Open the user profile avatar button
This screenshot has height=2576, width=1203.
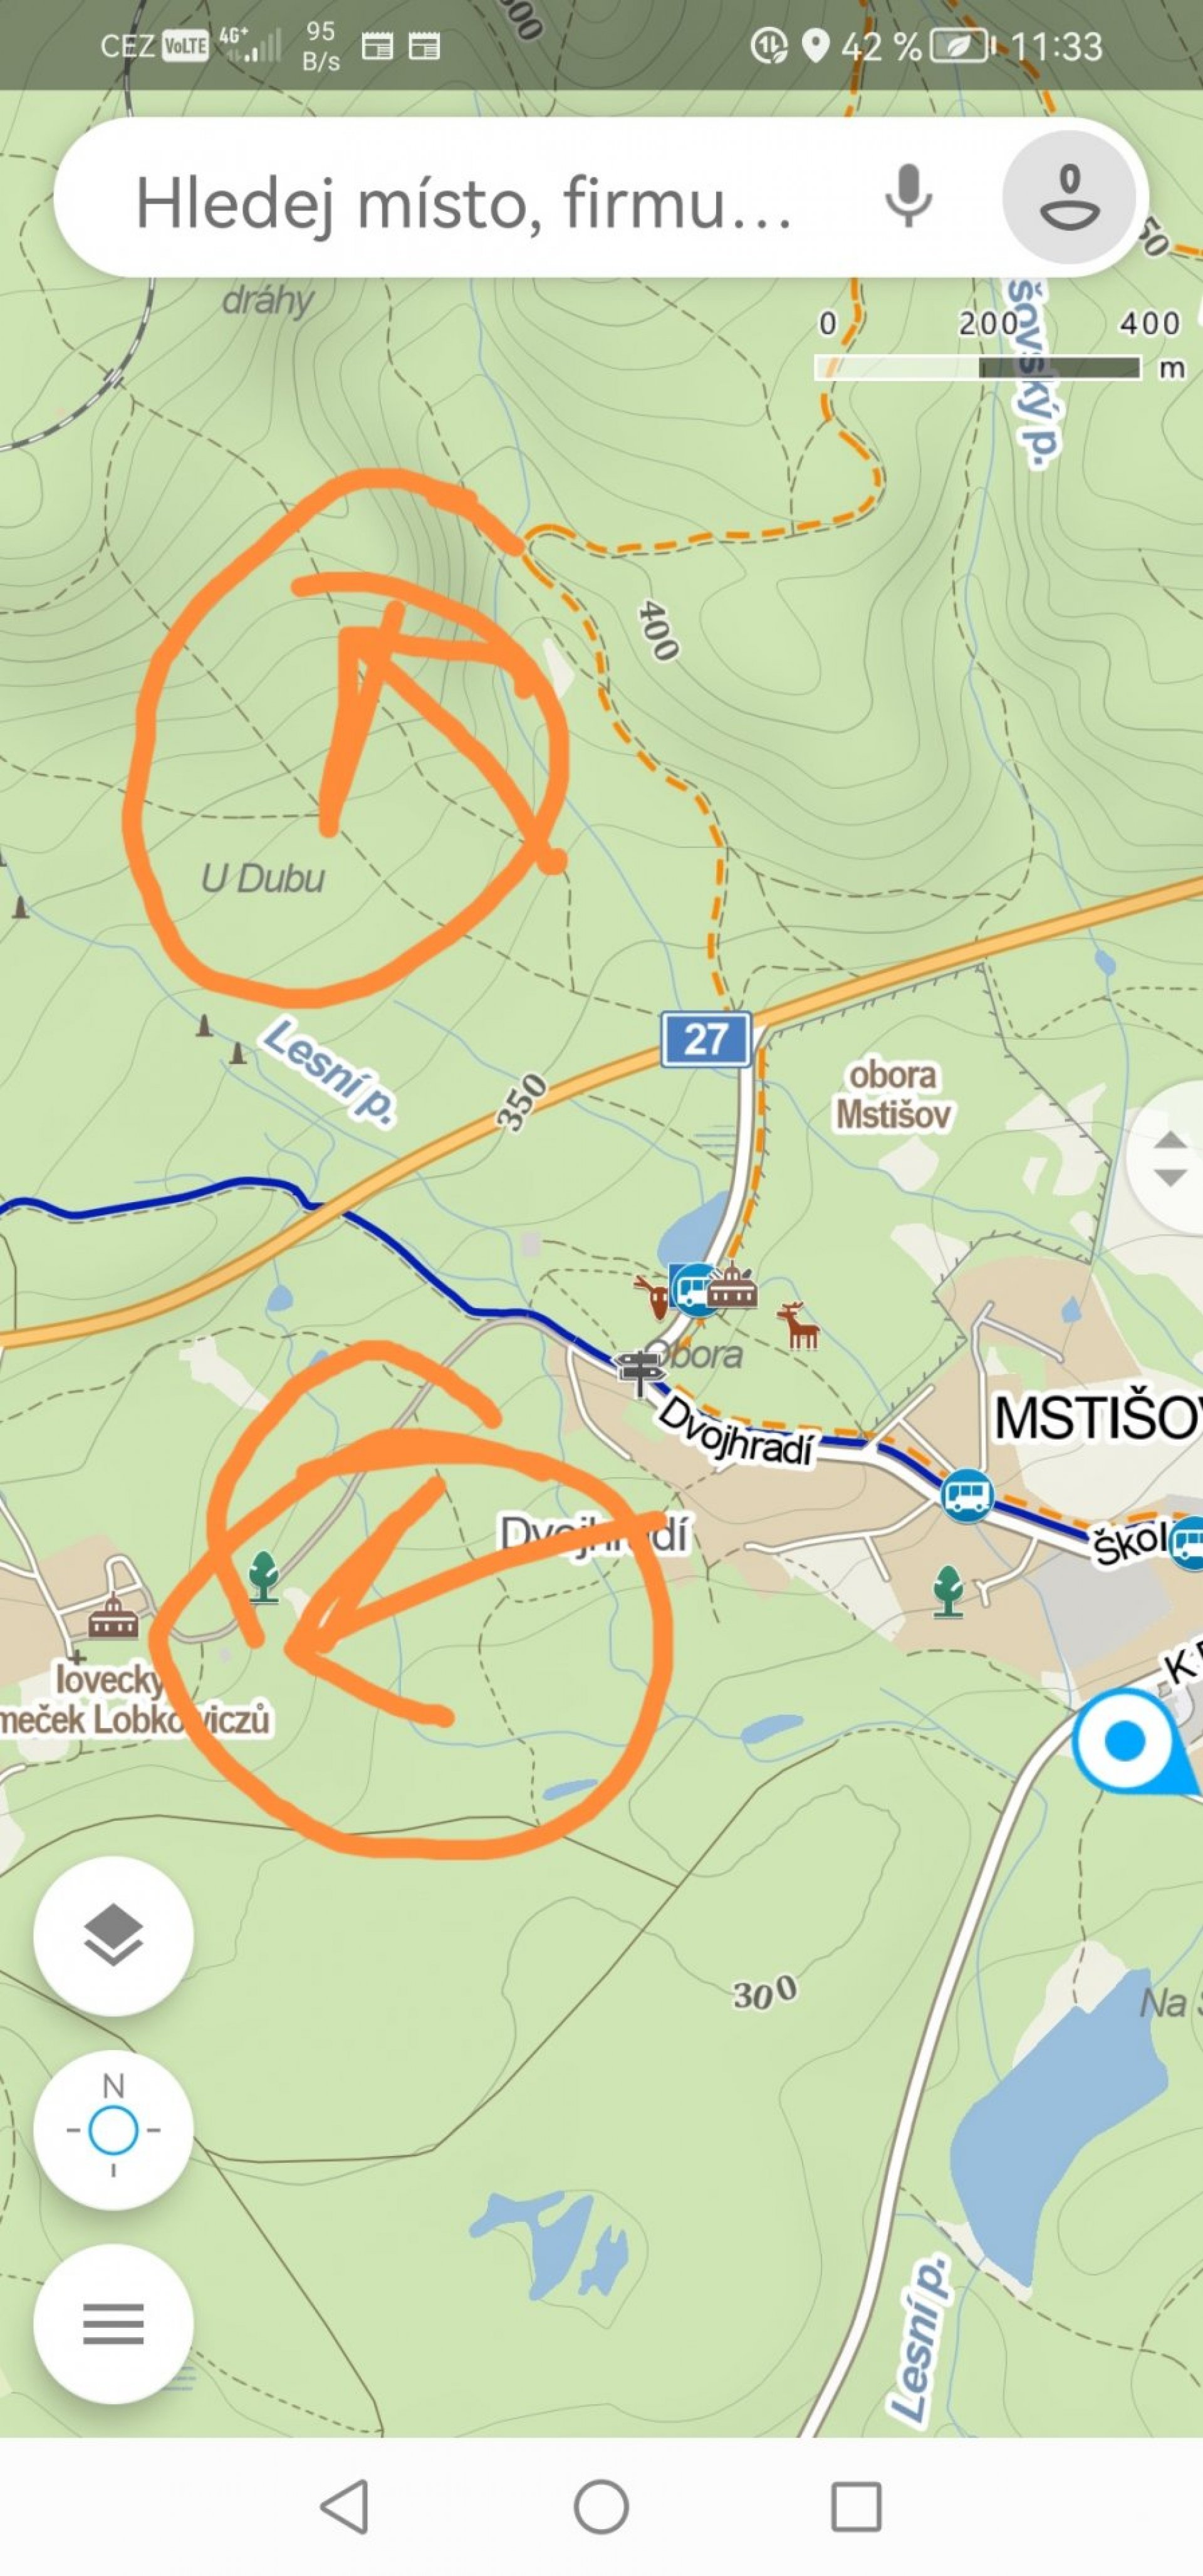click(1069, 197)
